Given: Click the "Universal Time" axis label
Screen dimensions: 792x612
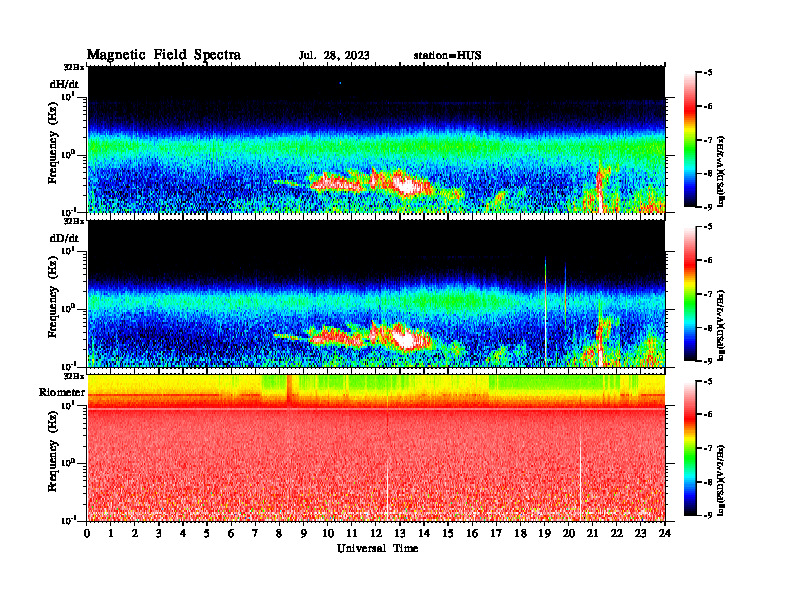Looking at the screenshot, I should [x=377, y=548].
